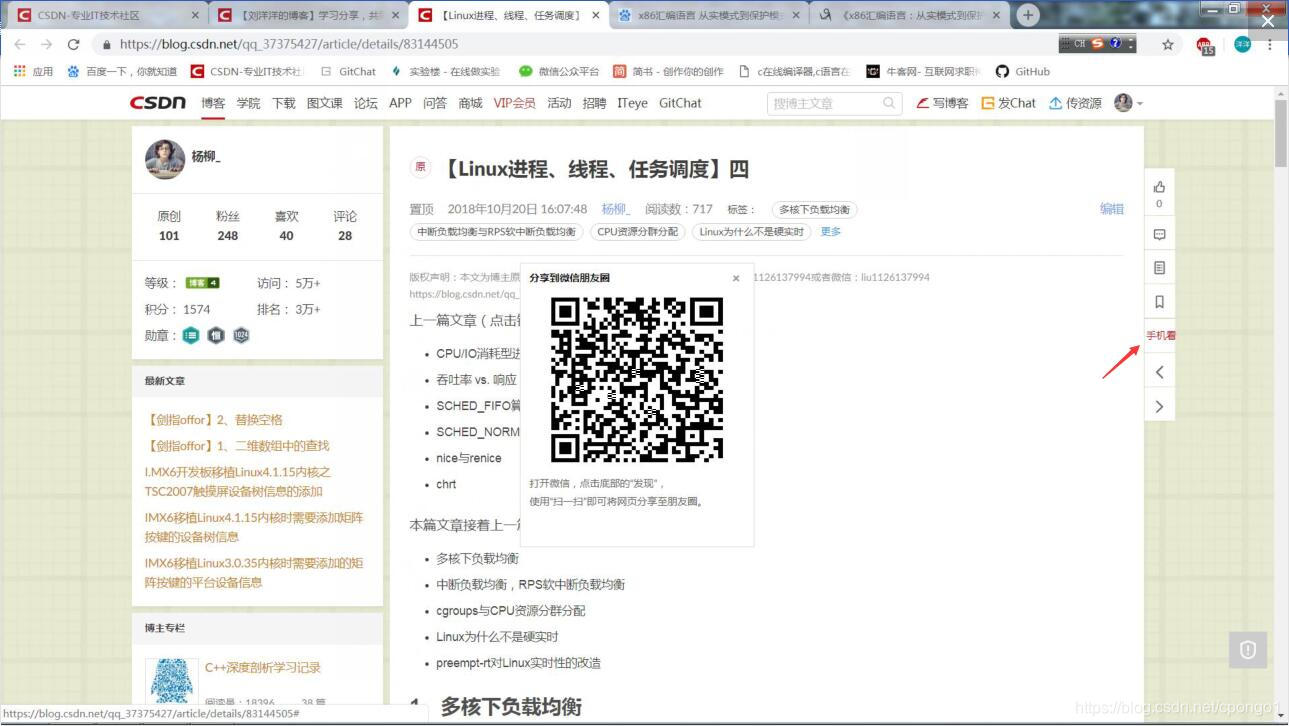Viewport: 1289px width, 726px height.
Task: Go to previous article with left chevron
Action: pyautogui.click(x=1159, y=372)
